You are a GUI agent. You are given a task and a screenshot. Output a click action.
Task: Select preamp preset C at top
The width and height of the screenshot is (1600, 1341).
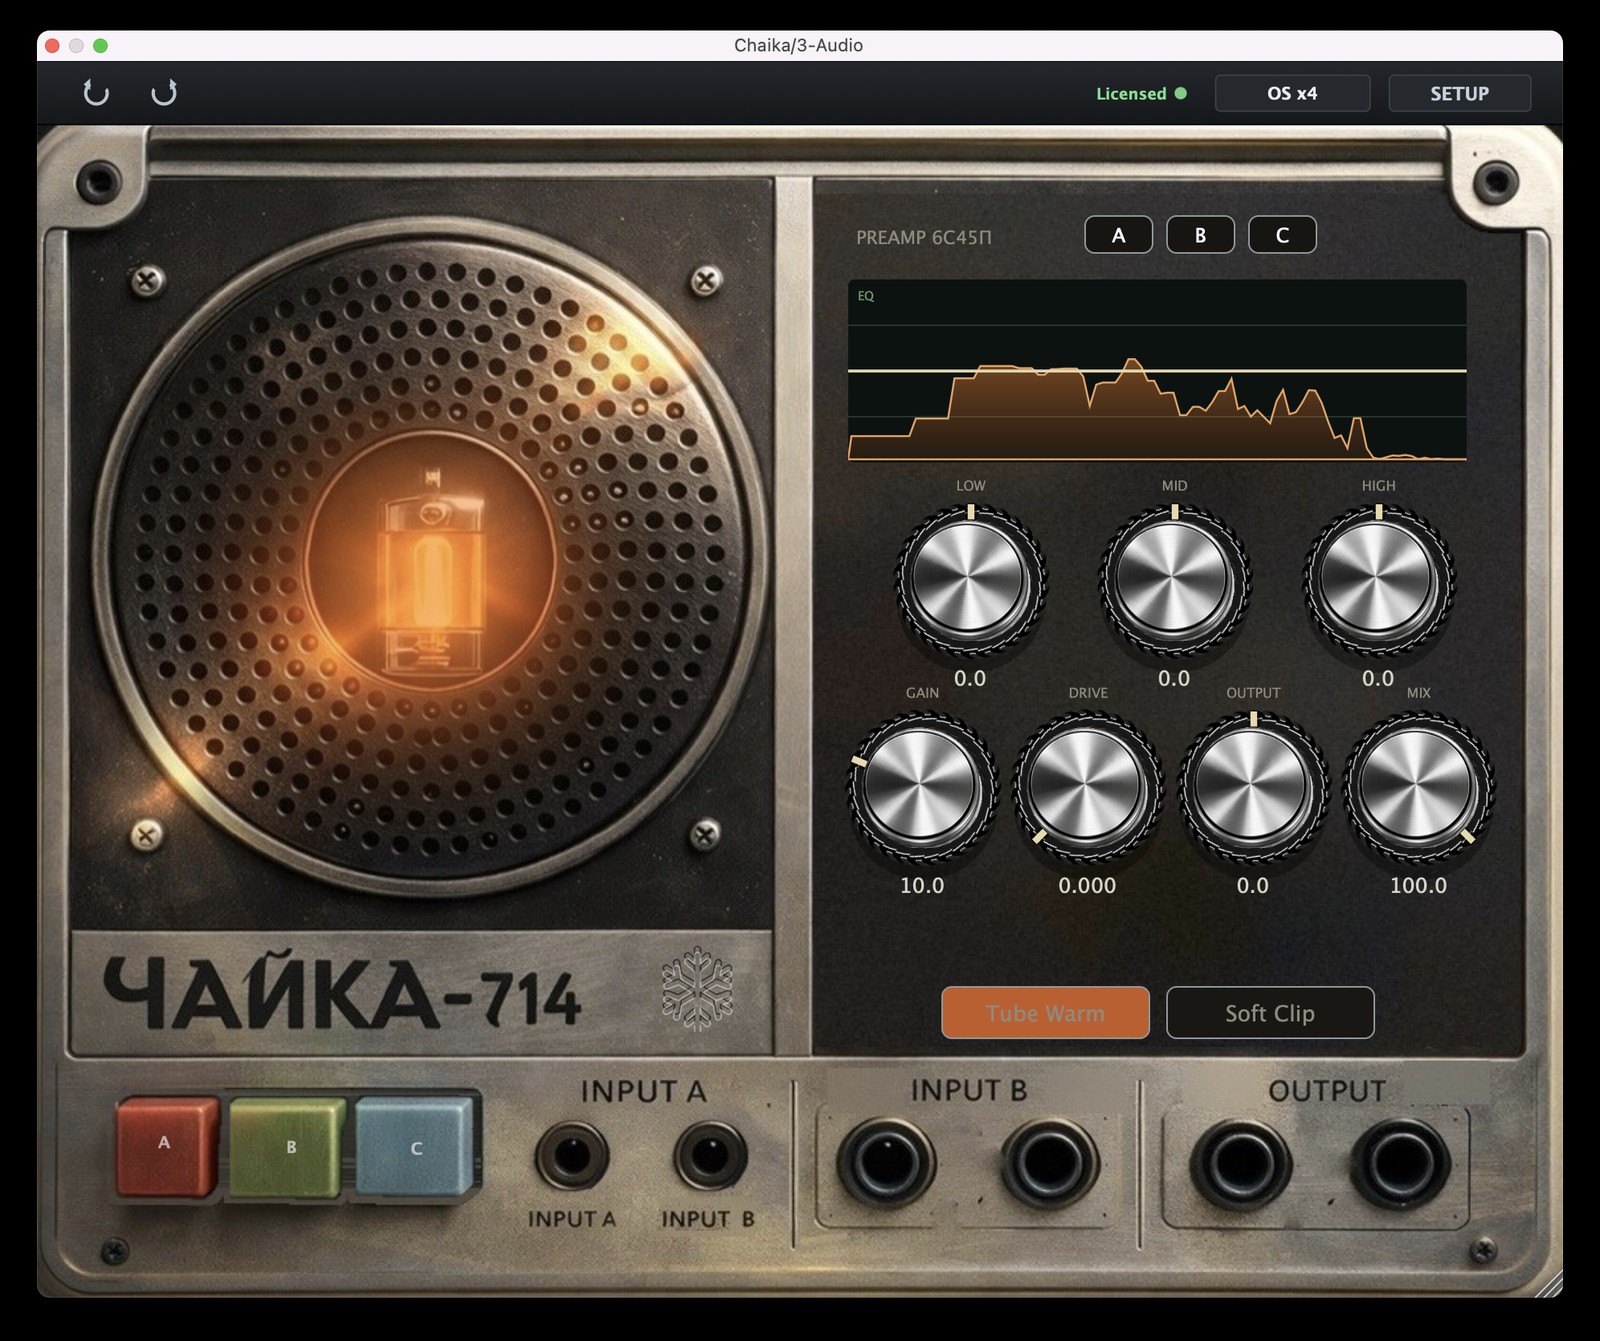click(1282, 235)
